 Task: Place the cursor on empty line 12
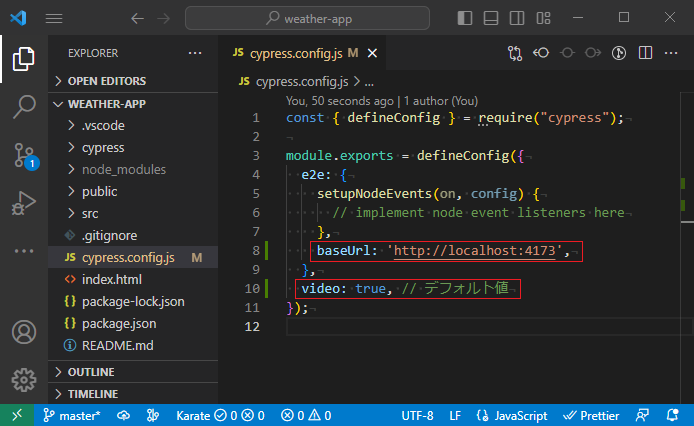487,327
